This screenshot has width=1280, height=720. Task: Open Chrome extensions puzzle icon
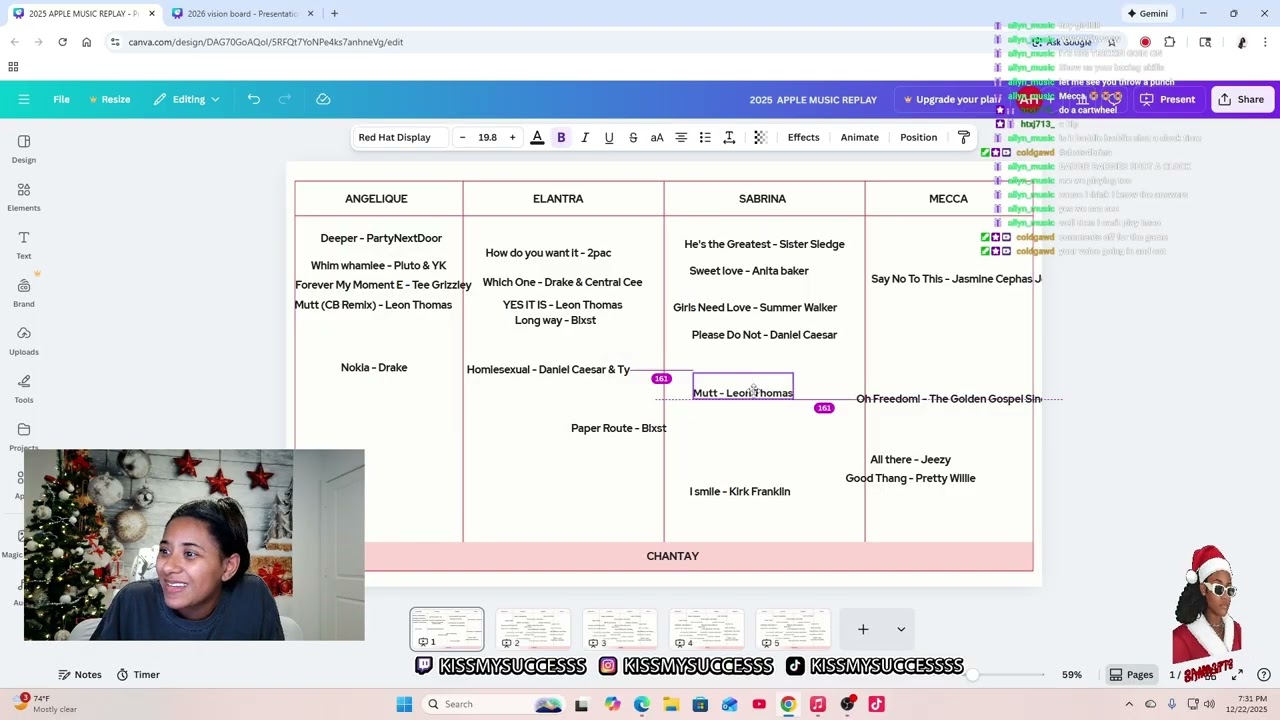coord(1170,42)
